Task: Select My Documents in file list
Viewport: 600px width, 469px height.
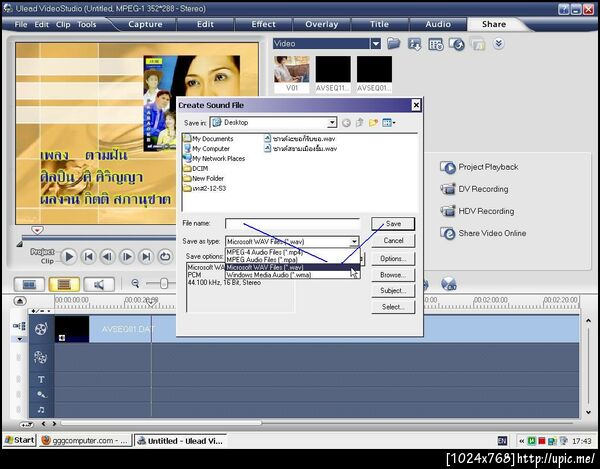Action: point(208,139)
